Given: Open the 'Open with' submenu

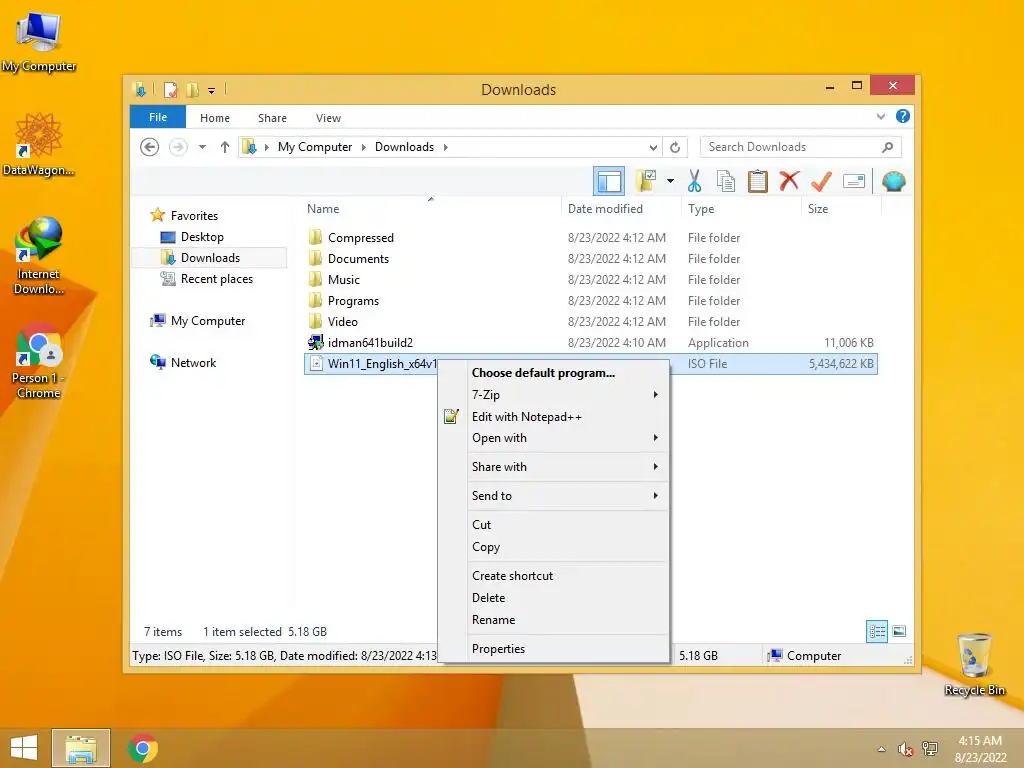Looking at the screenshot, I should coord(554,438).
